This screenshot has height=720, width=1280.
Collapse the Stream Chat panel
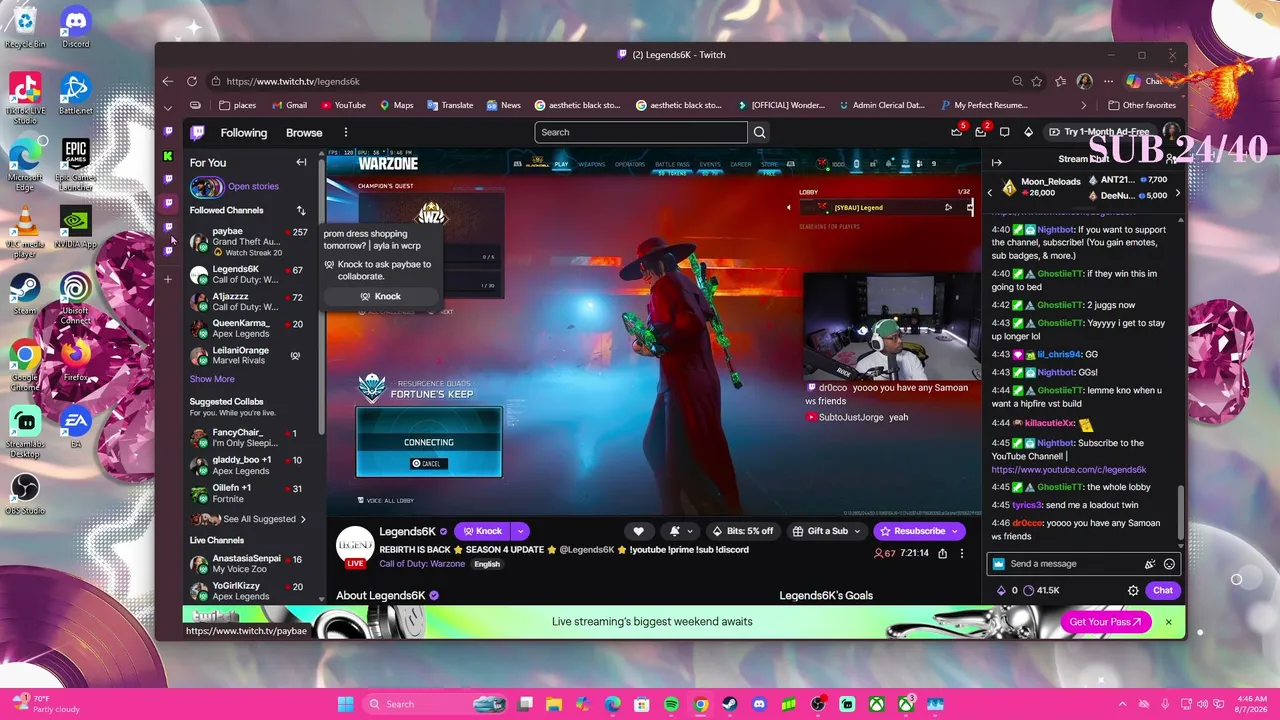pyautogui.click(x=996, y=162)
